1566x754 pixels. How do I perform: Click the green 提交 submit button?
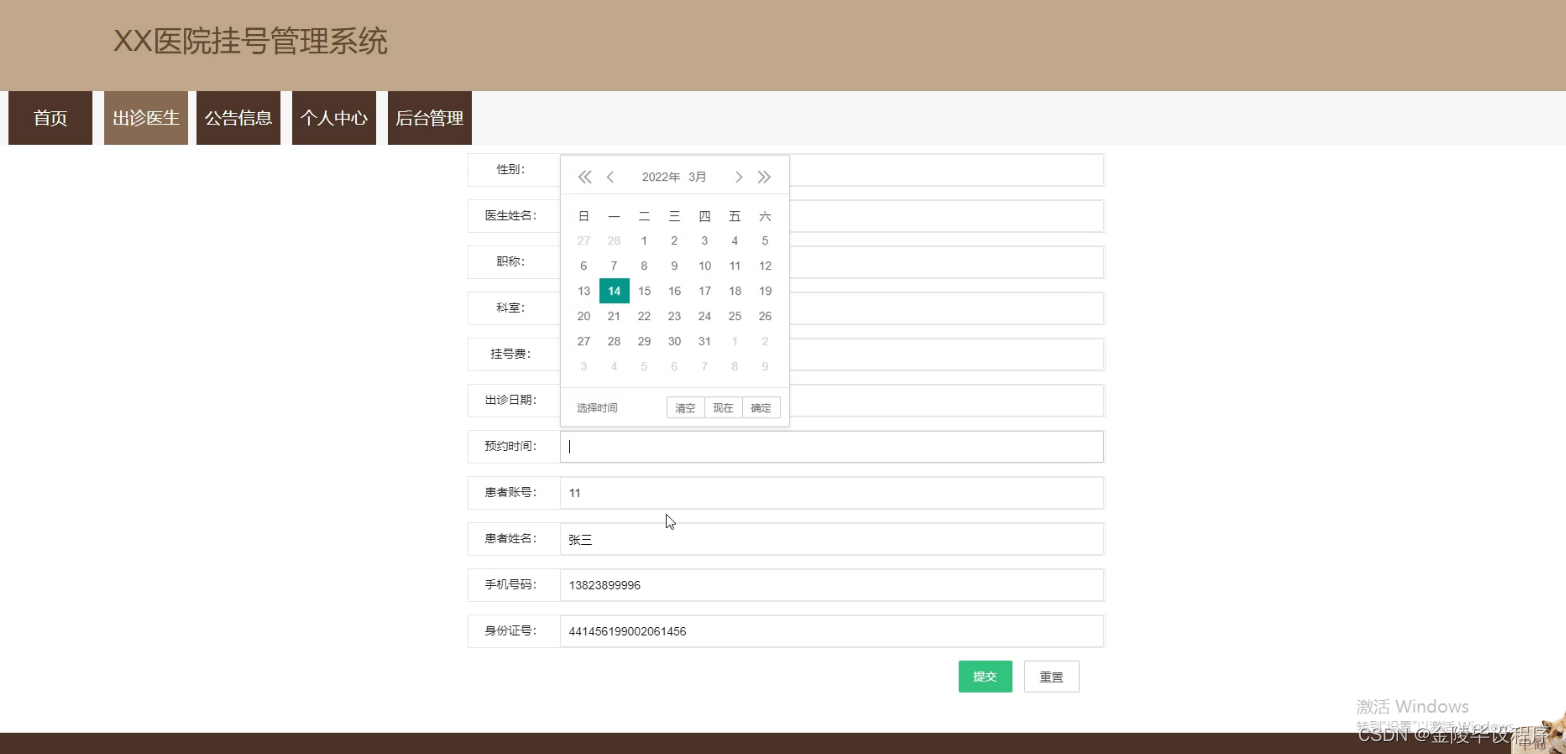click(984, 676)
